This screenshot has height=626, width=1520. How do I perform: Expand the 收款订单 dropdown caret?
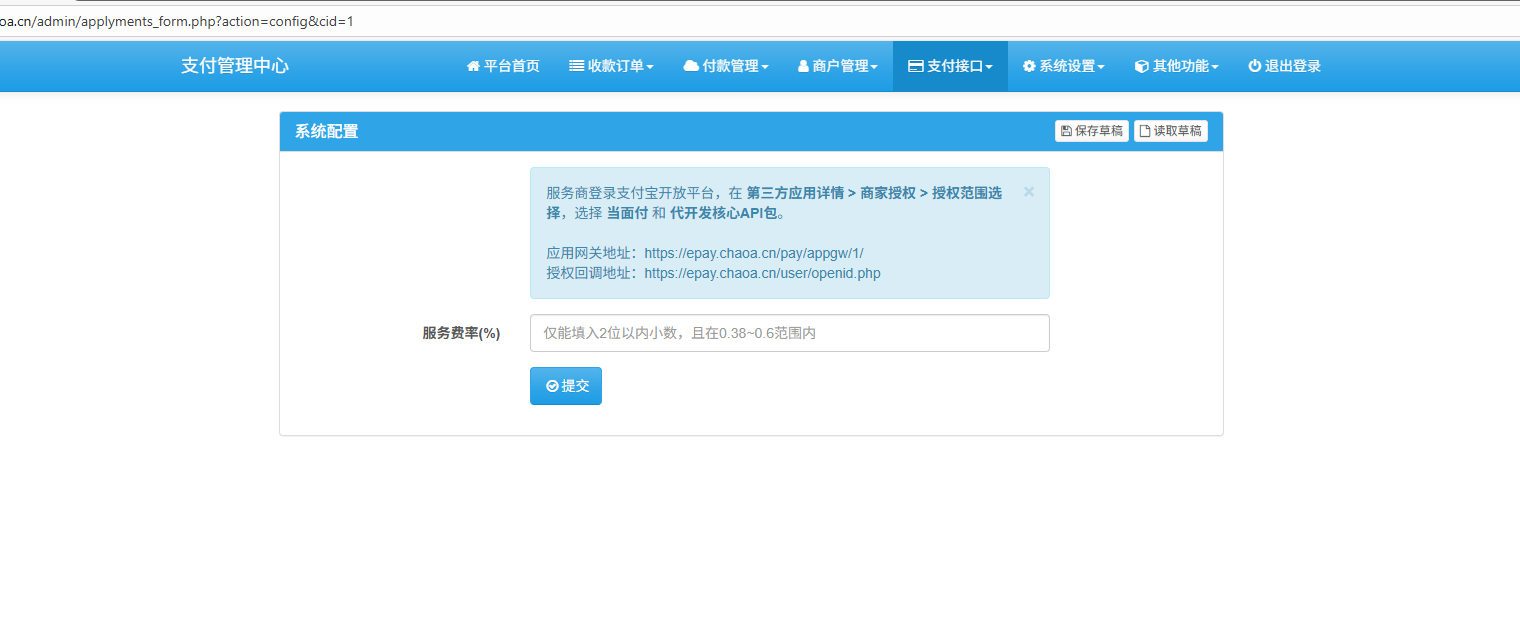pyautogui.click(x=650, y=67)
